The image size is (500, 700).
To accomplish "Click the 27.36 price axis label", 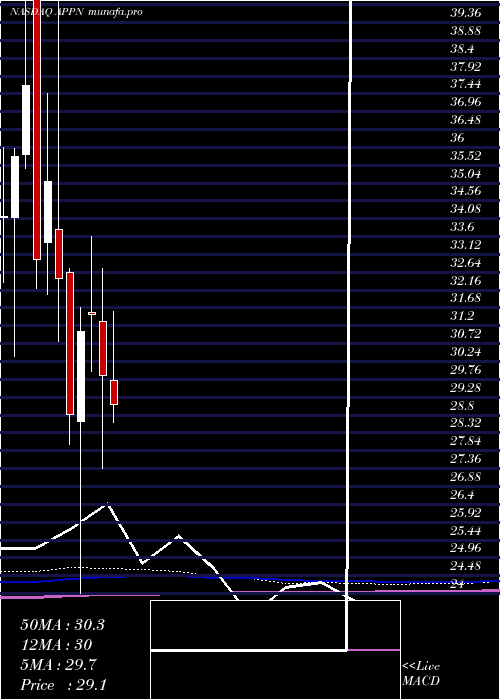I will (x=466, y=459).
